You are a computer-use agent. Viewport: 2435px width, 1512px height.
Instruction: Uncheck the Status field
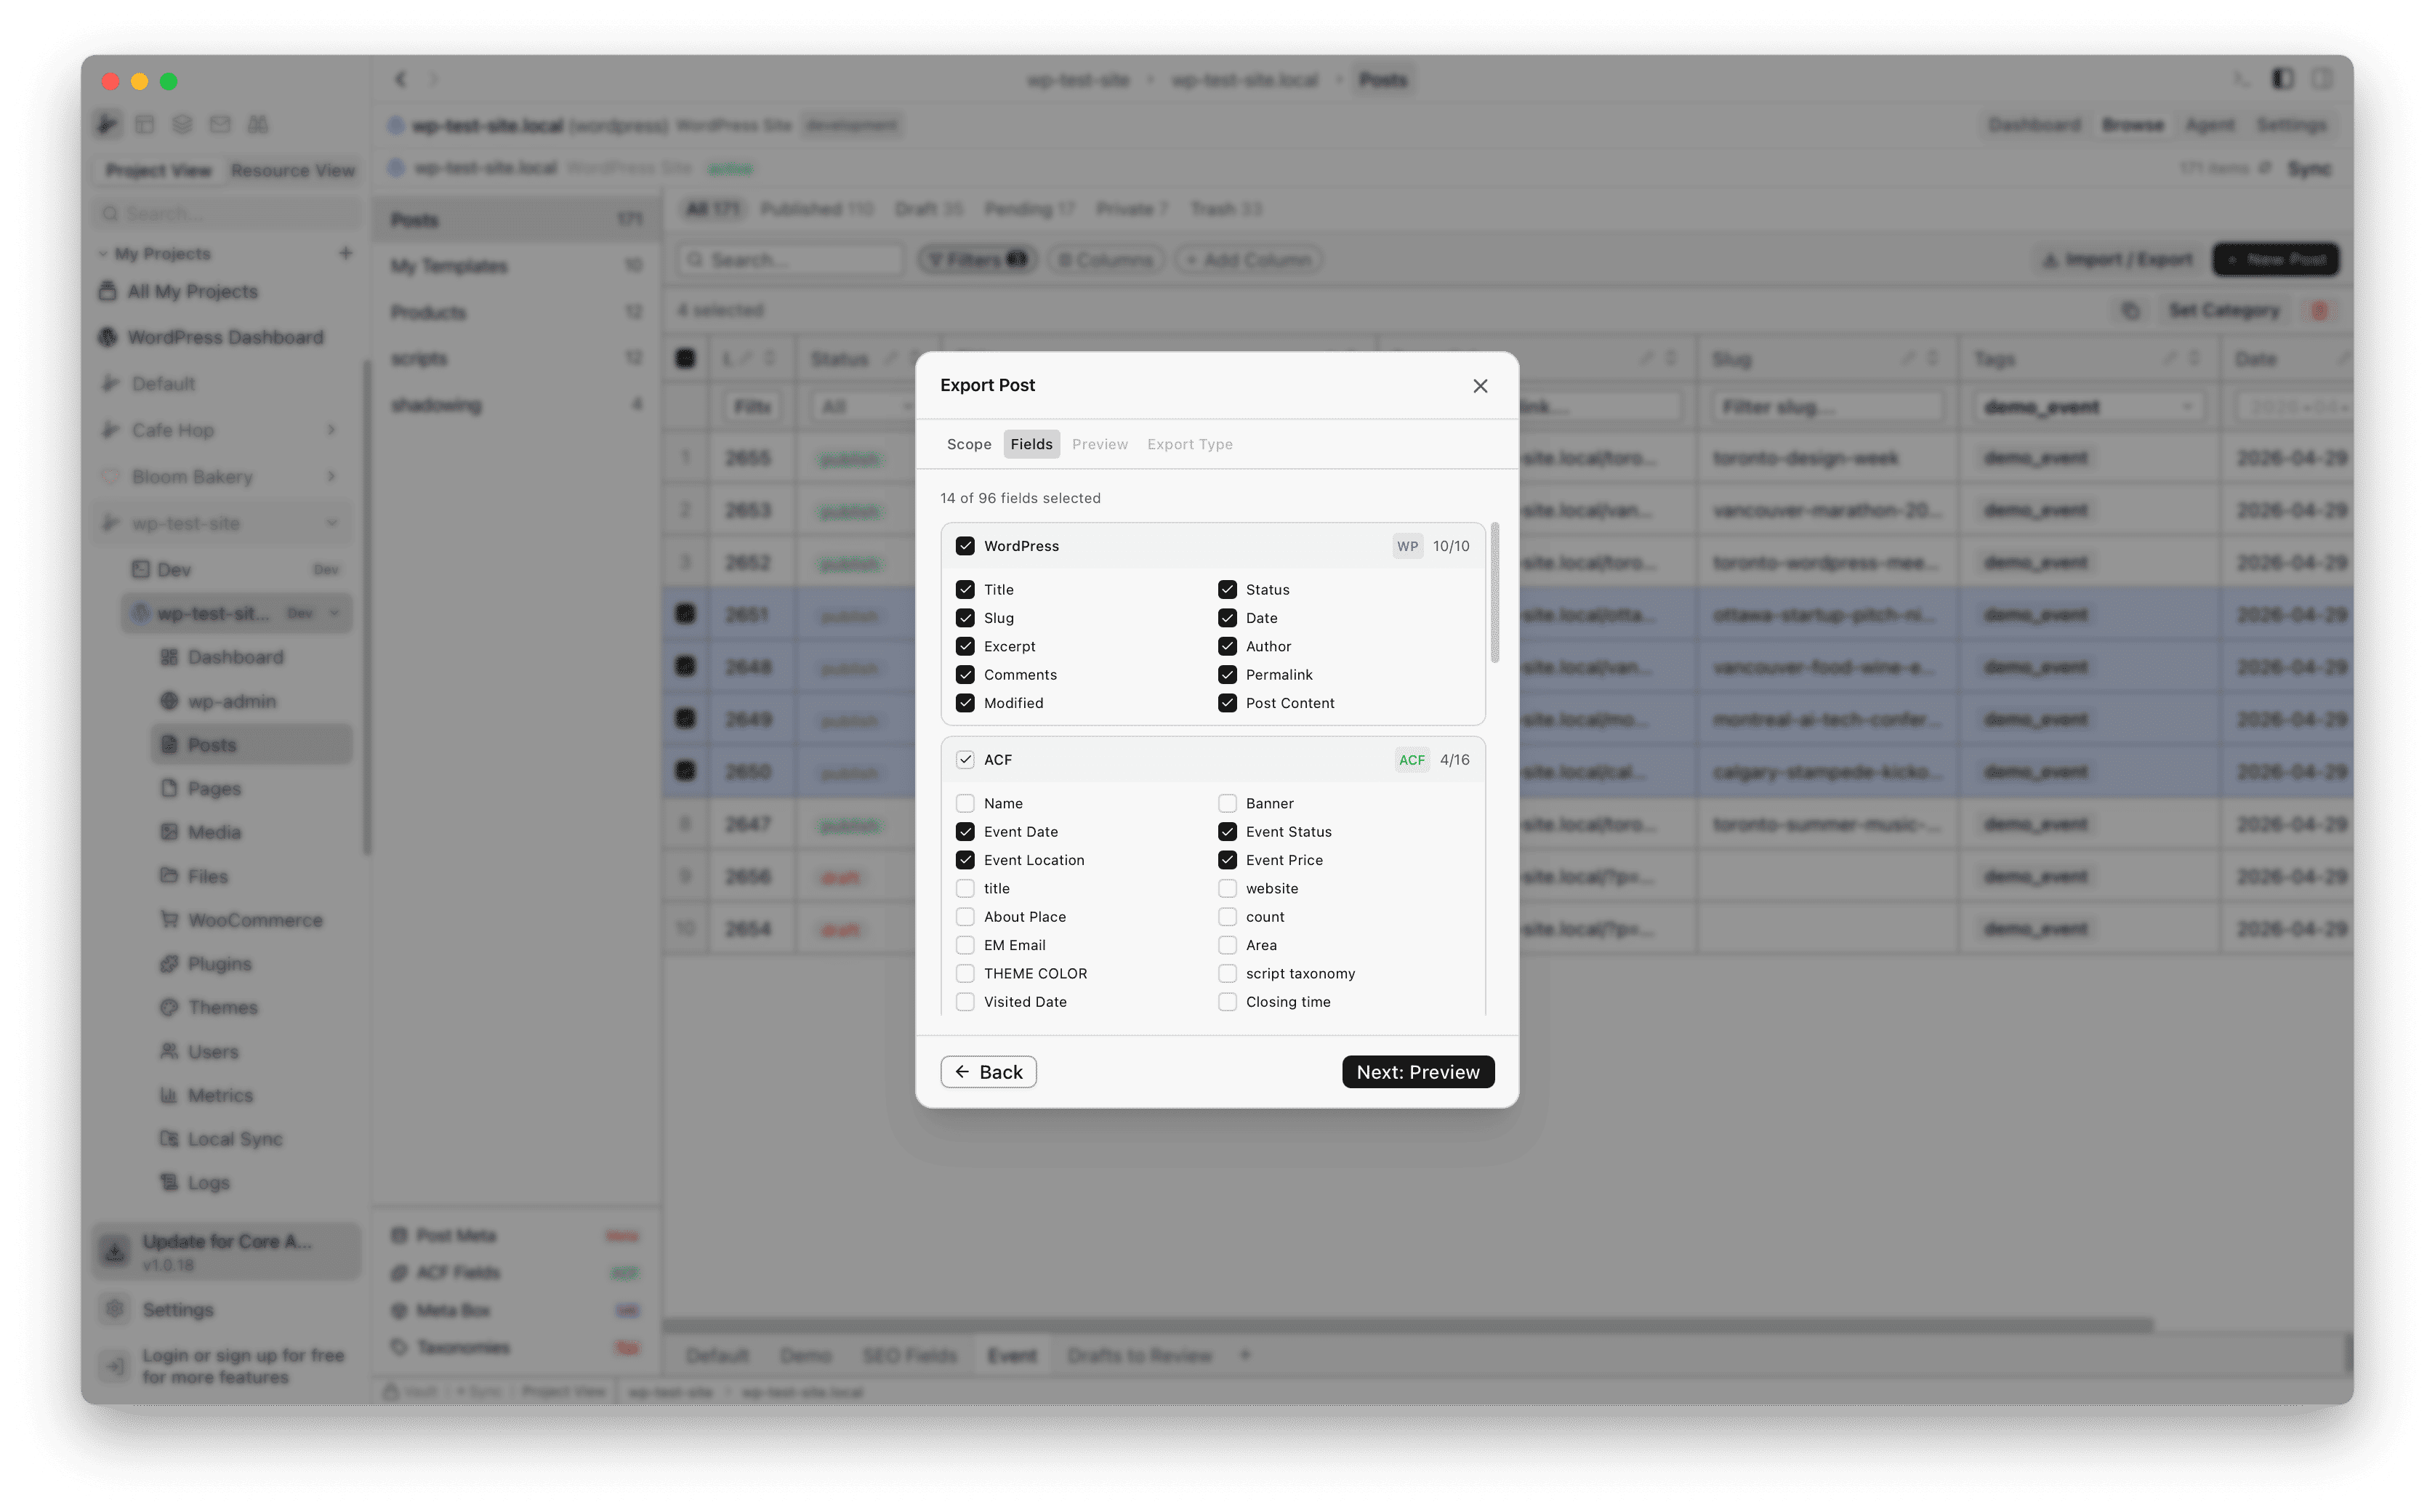pos(1227,590)
